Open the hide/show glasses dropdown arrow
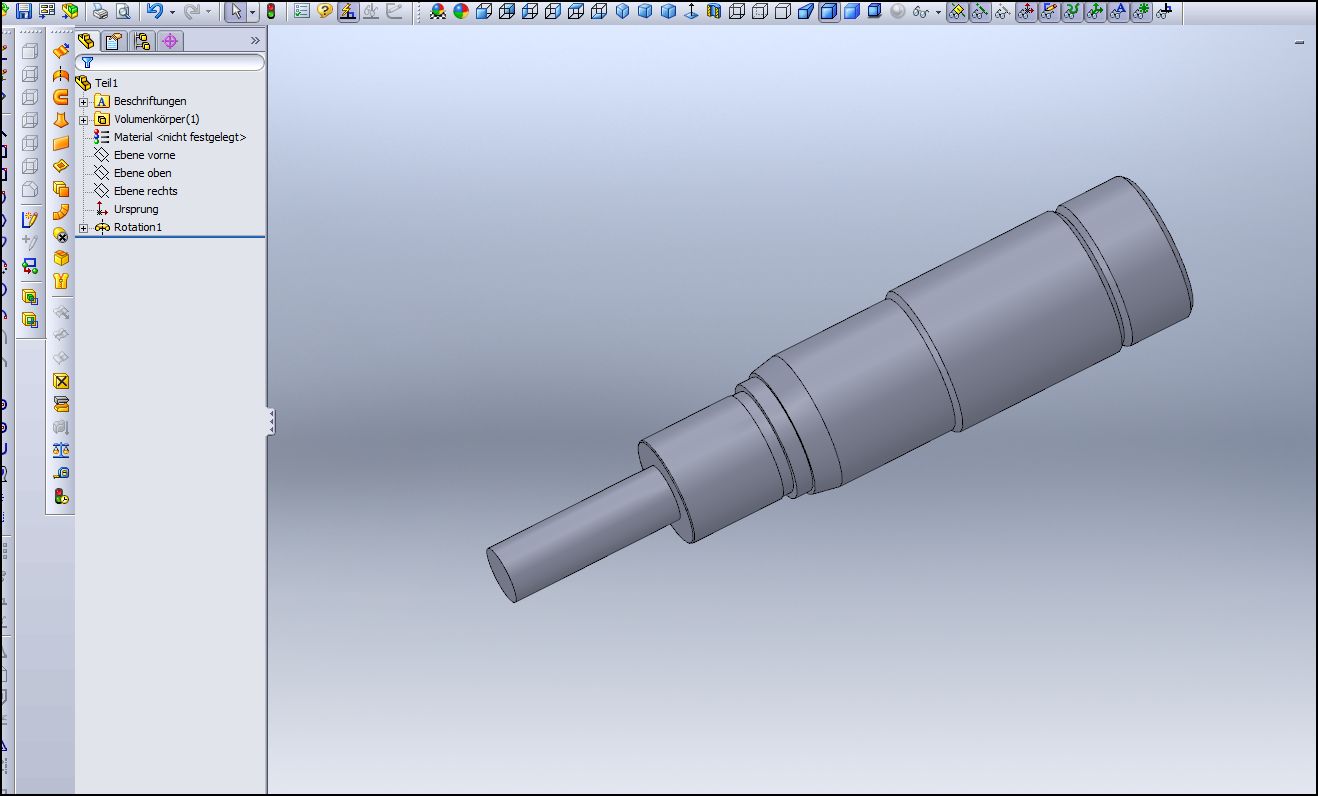 pos(937,12)
